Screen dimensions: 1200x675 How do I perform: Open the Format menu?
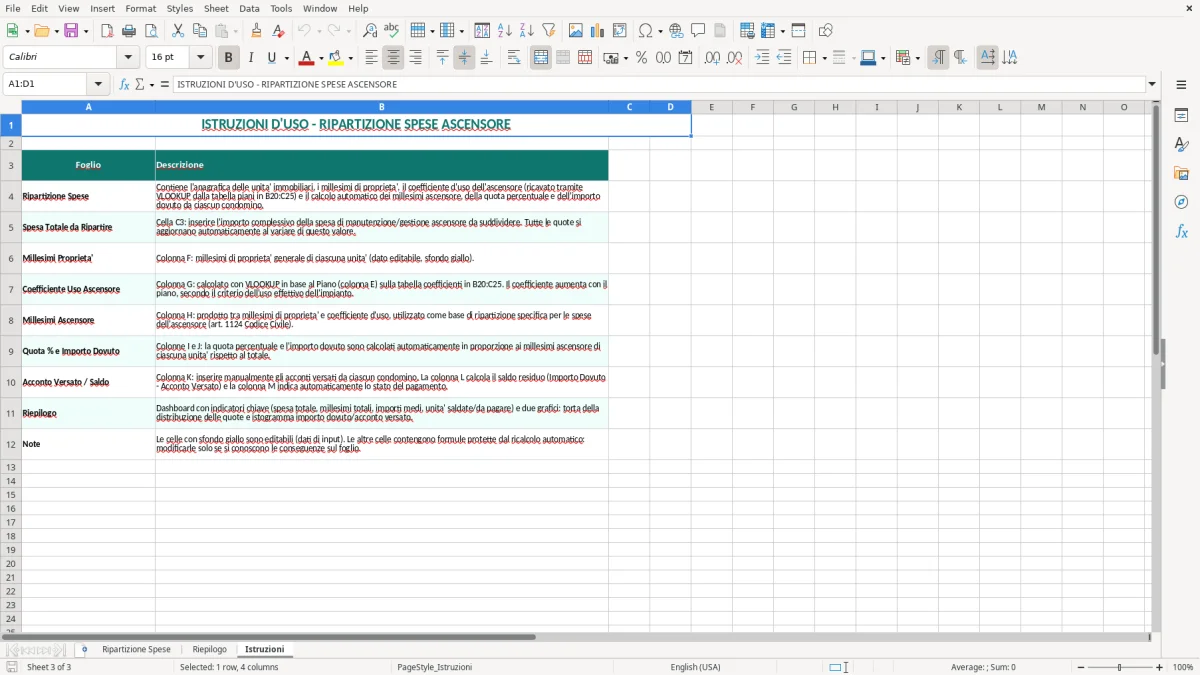click(x=141, y=8)
